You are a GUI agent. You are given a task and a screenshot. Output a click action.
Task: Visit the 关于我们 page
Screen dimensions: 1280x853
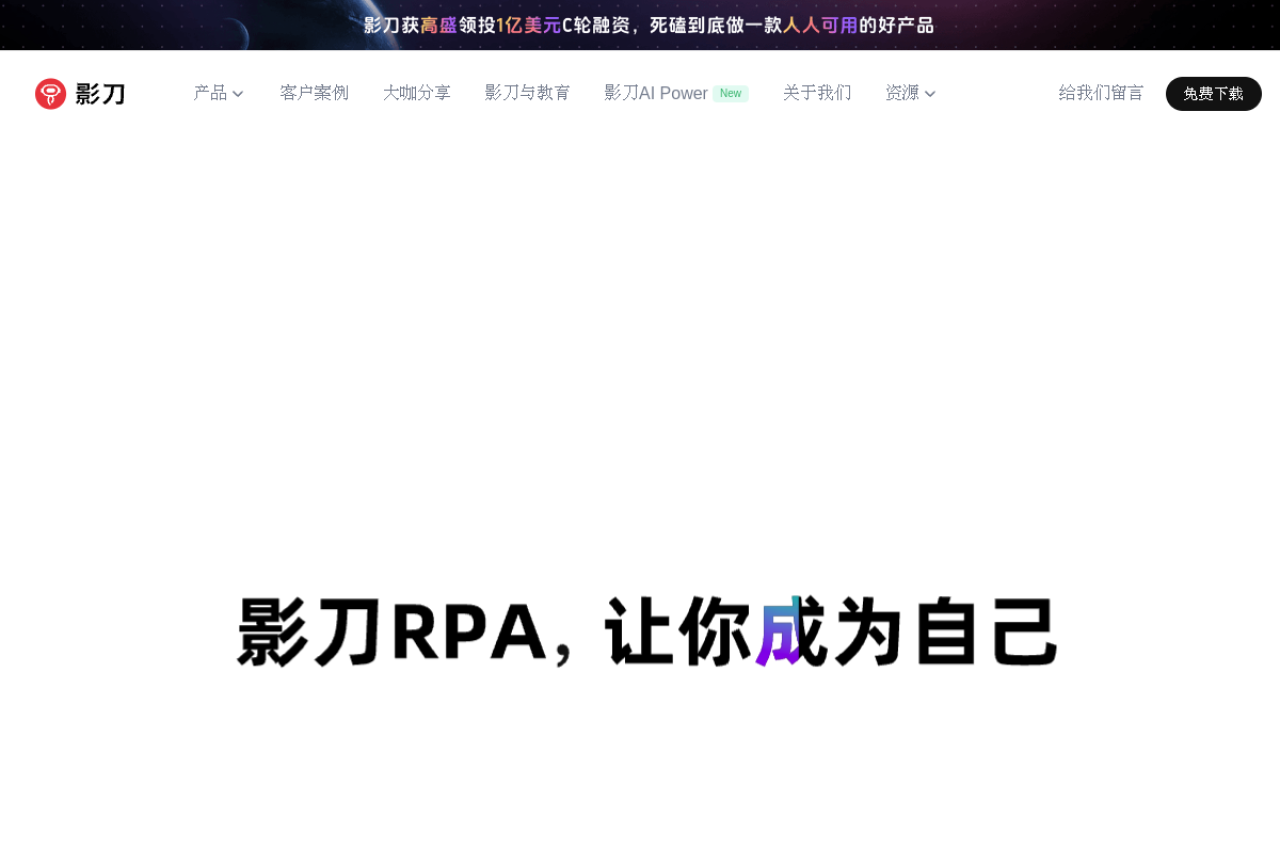(817, 93)
